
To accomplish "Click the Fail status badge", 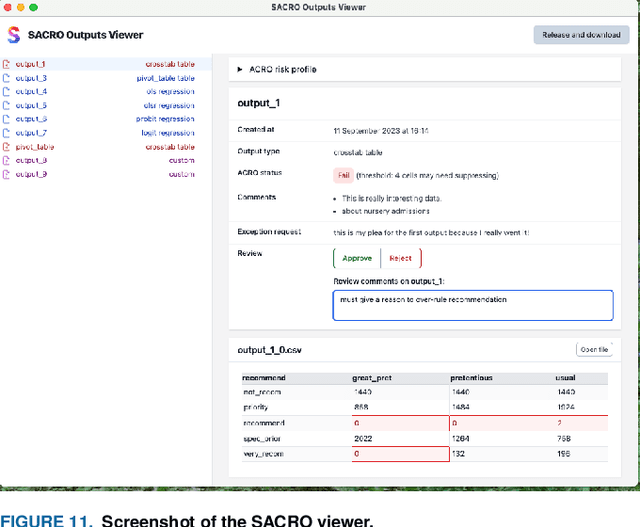I will point(344,175).
